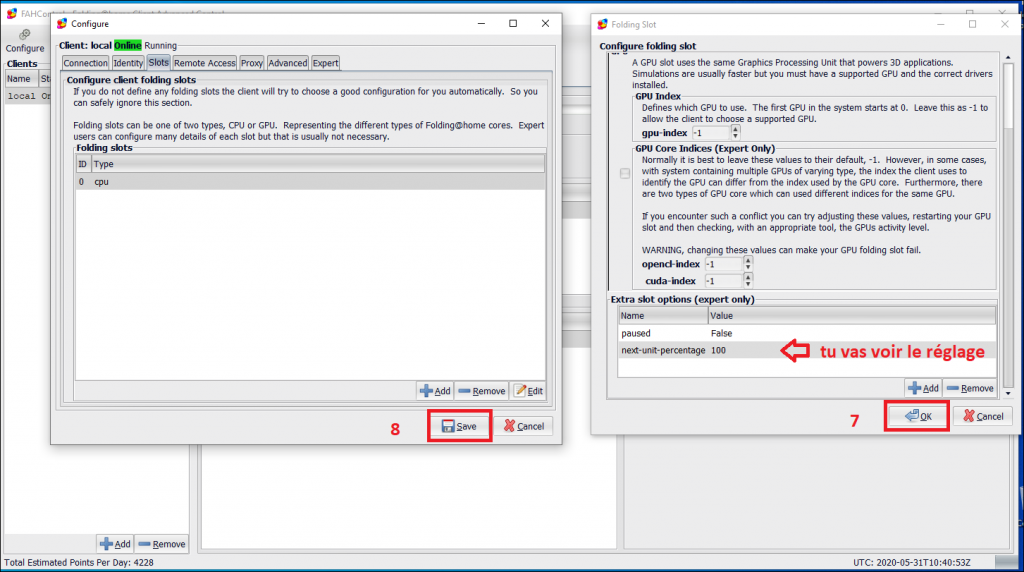Switch to the Remote Access tab

(x=204, y=63)
